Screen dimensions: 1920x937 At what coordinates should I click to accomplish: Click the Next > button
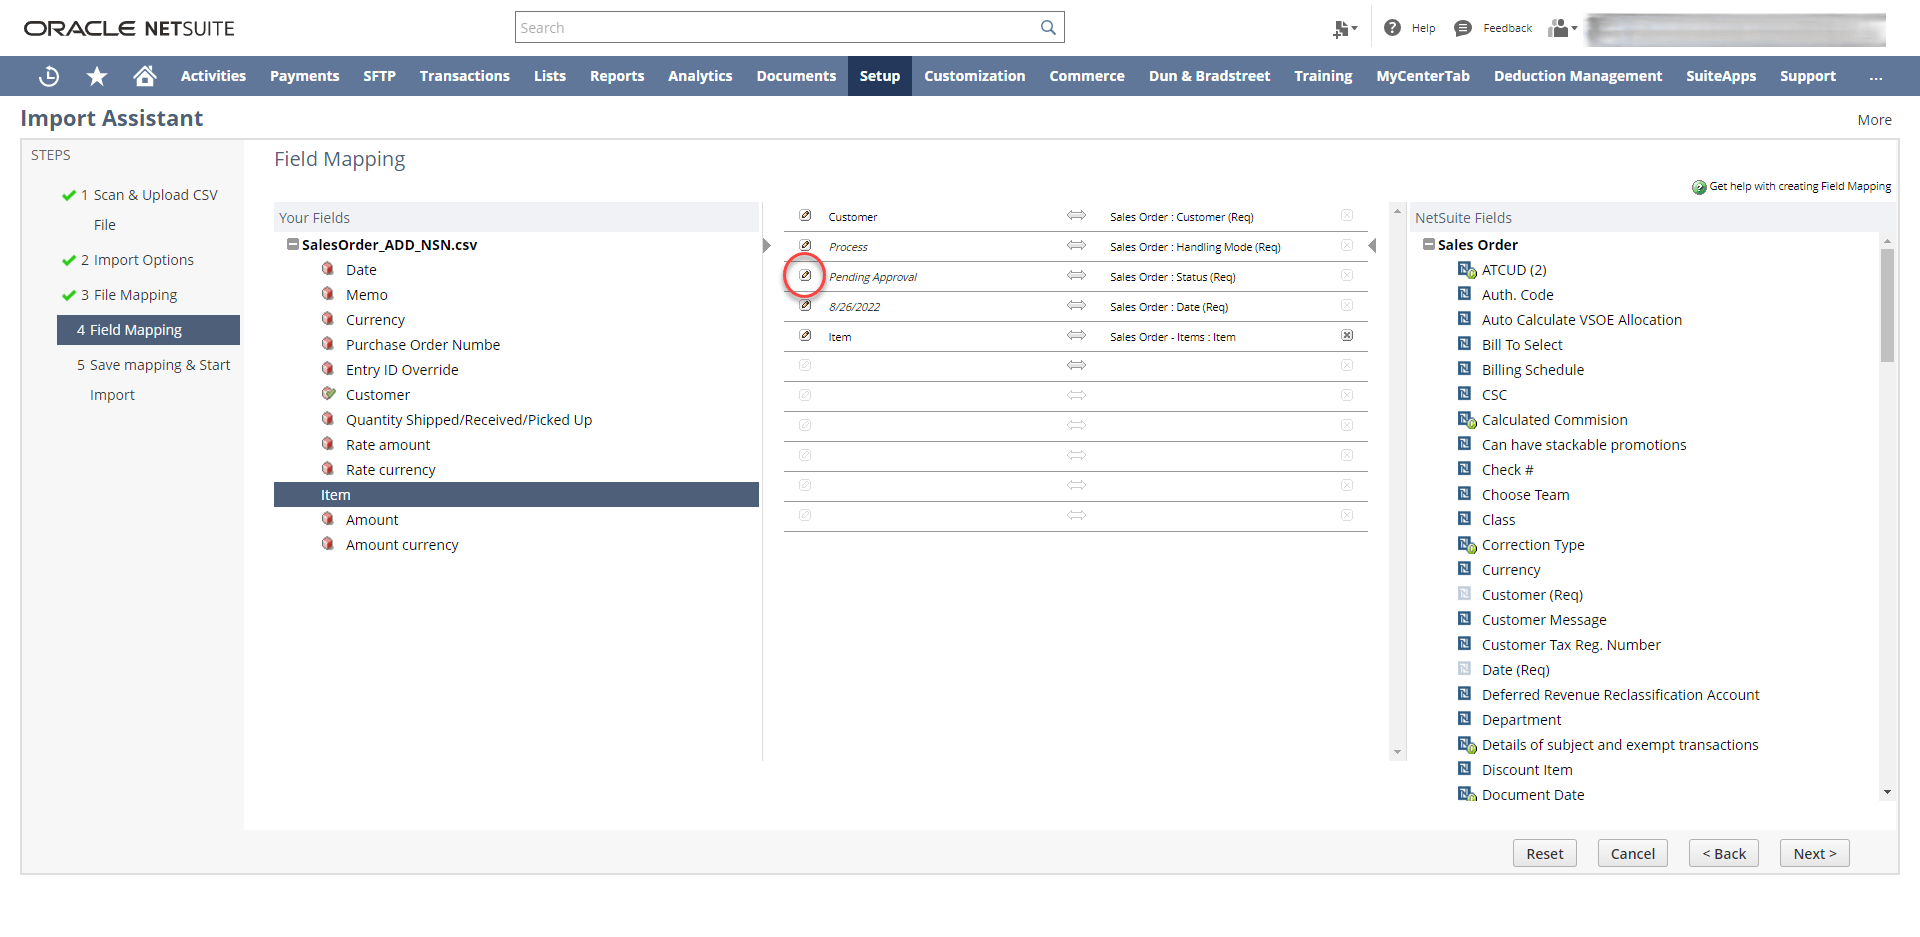[x=1814, y=853]
